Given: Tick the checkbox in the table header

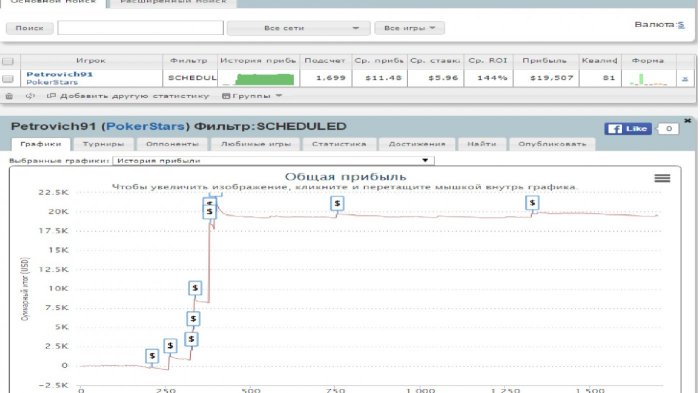Looking at the screenshot, I should click(8, 61).
